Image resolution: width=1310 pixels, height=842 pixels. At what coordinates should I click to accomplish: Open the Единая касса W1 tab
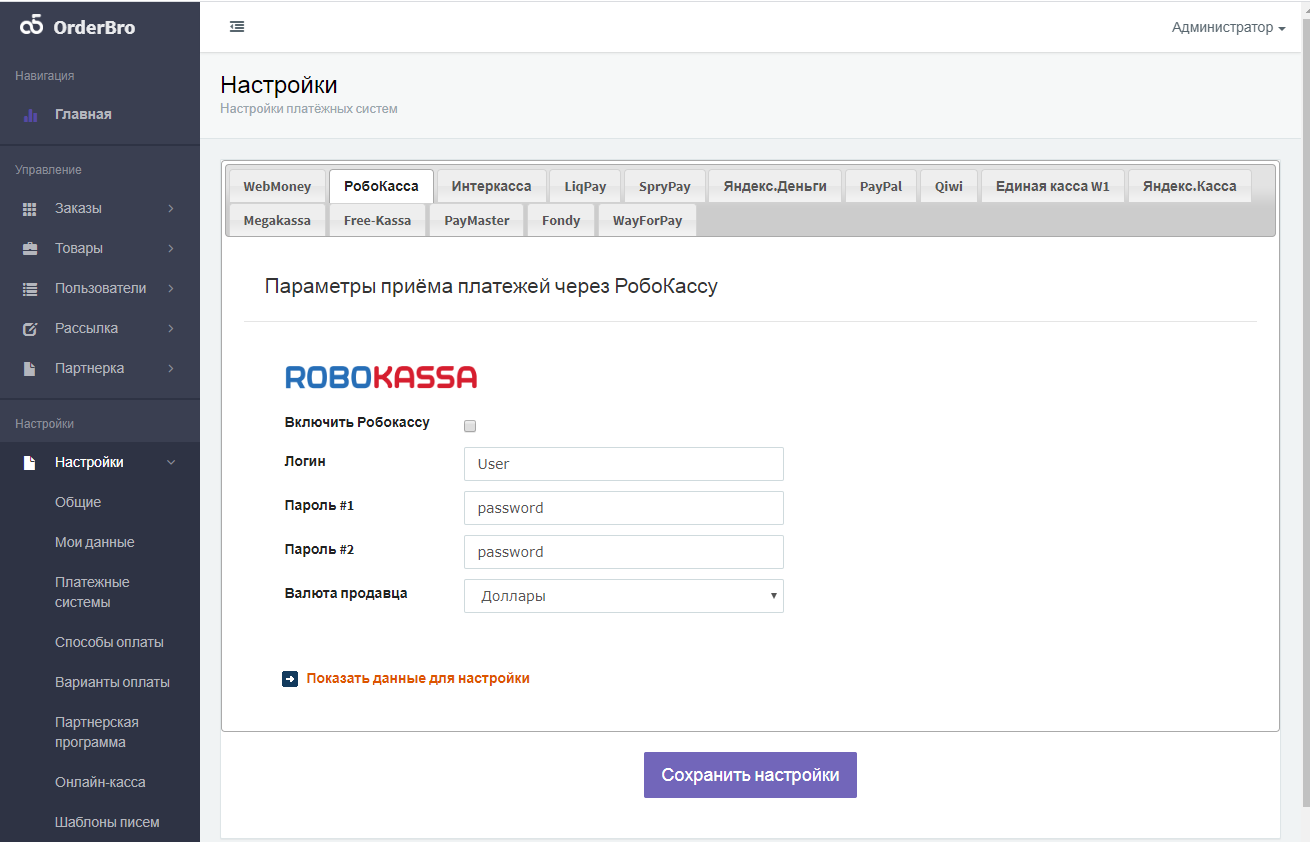coord(1053,186)
